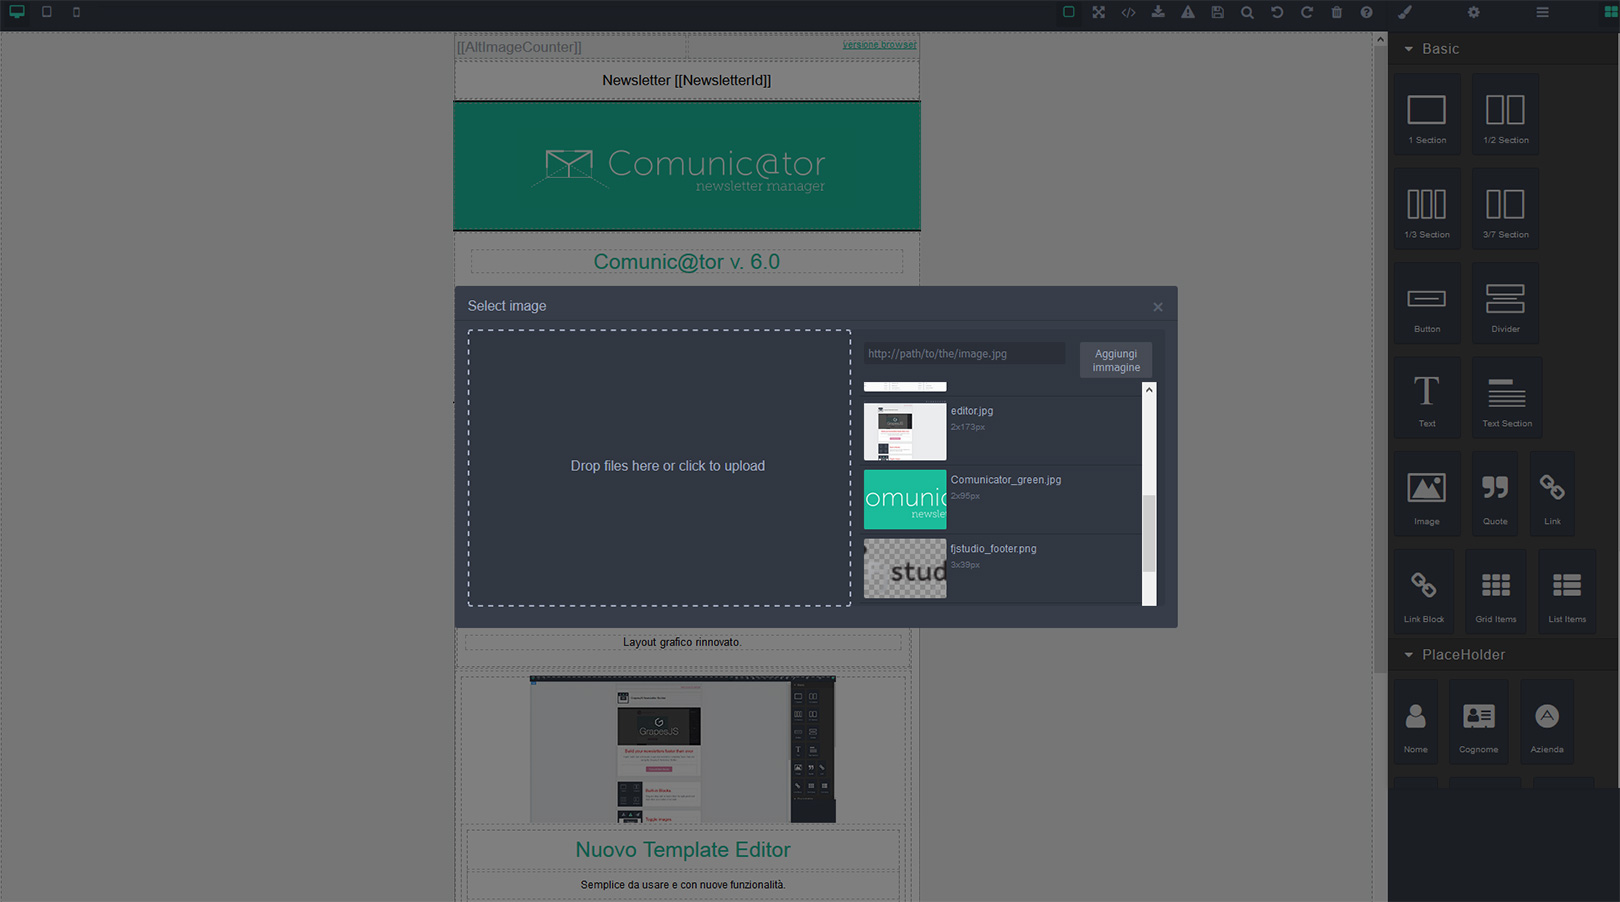The height and width of the screenshot is (902, 1620).
Task: Select the Text block
Action: pyautogui.click(x=1427, y=398)
